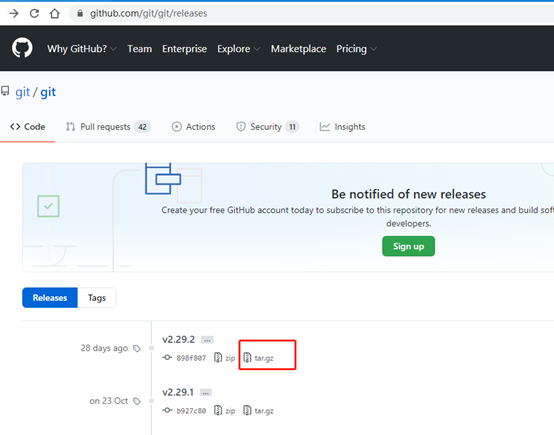The width and height of the screenshot is (554, 435).
Task: Click the on 23 Oct date text
Action: coord(108,401)
